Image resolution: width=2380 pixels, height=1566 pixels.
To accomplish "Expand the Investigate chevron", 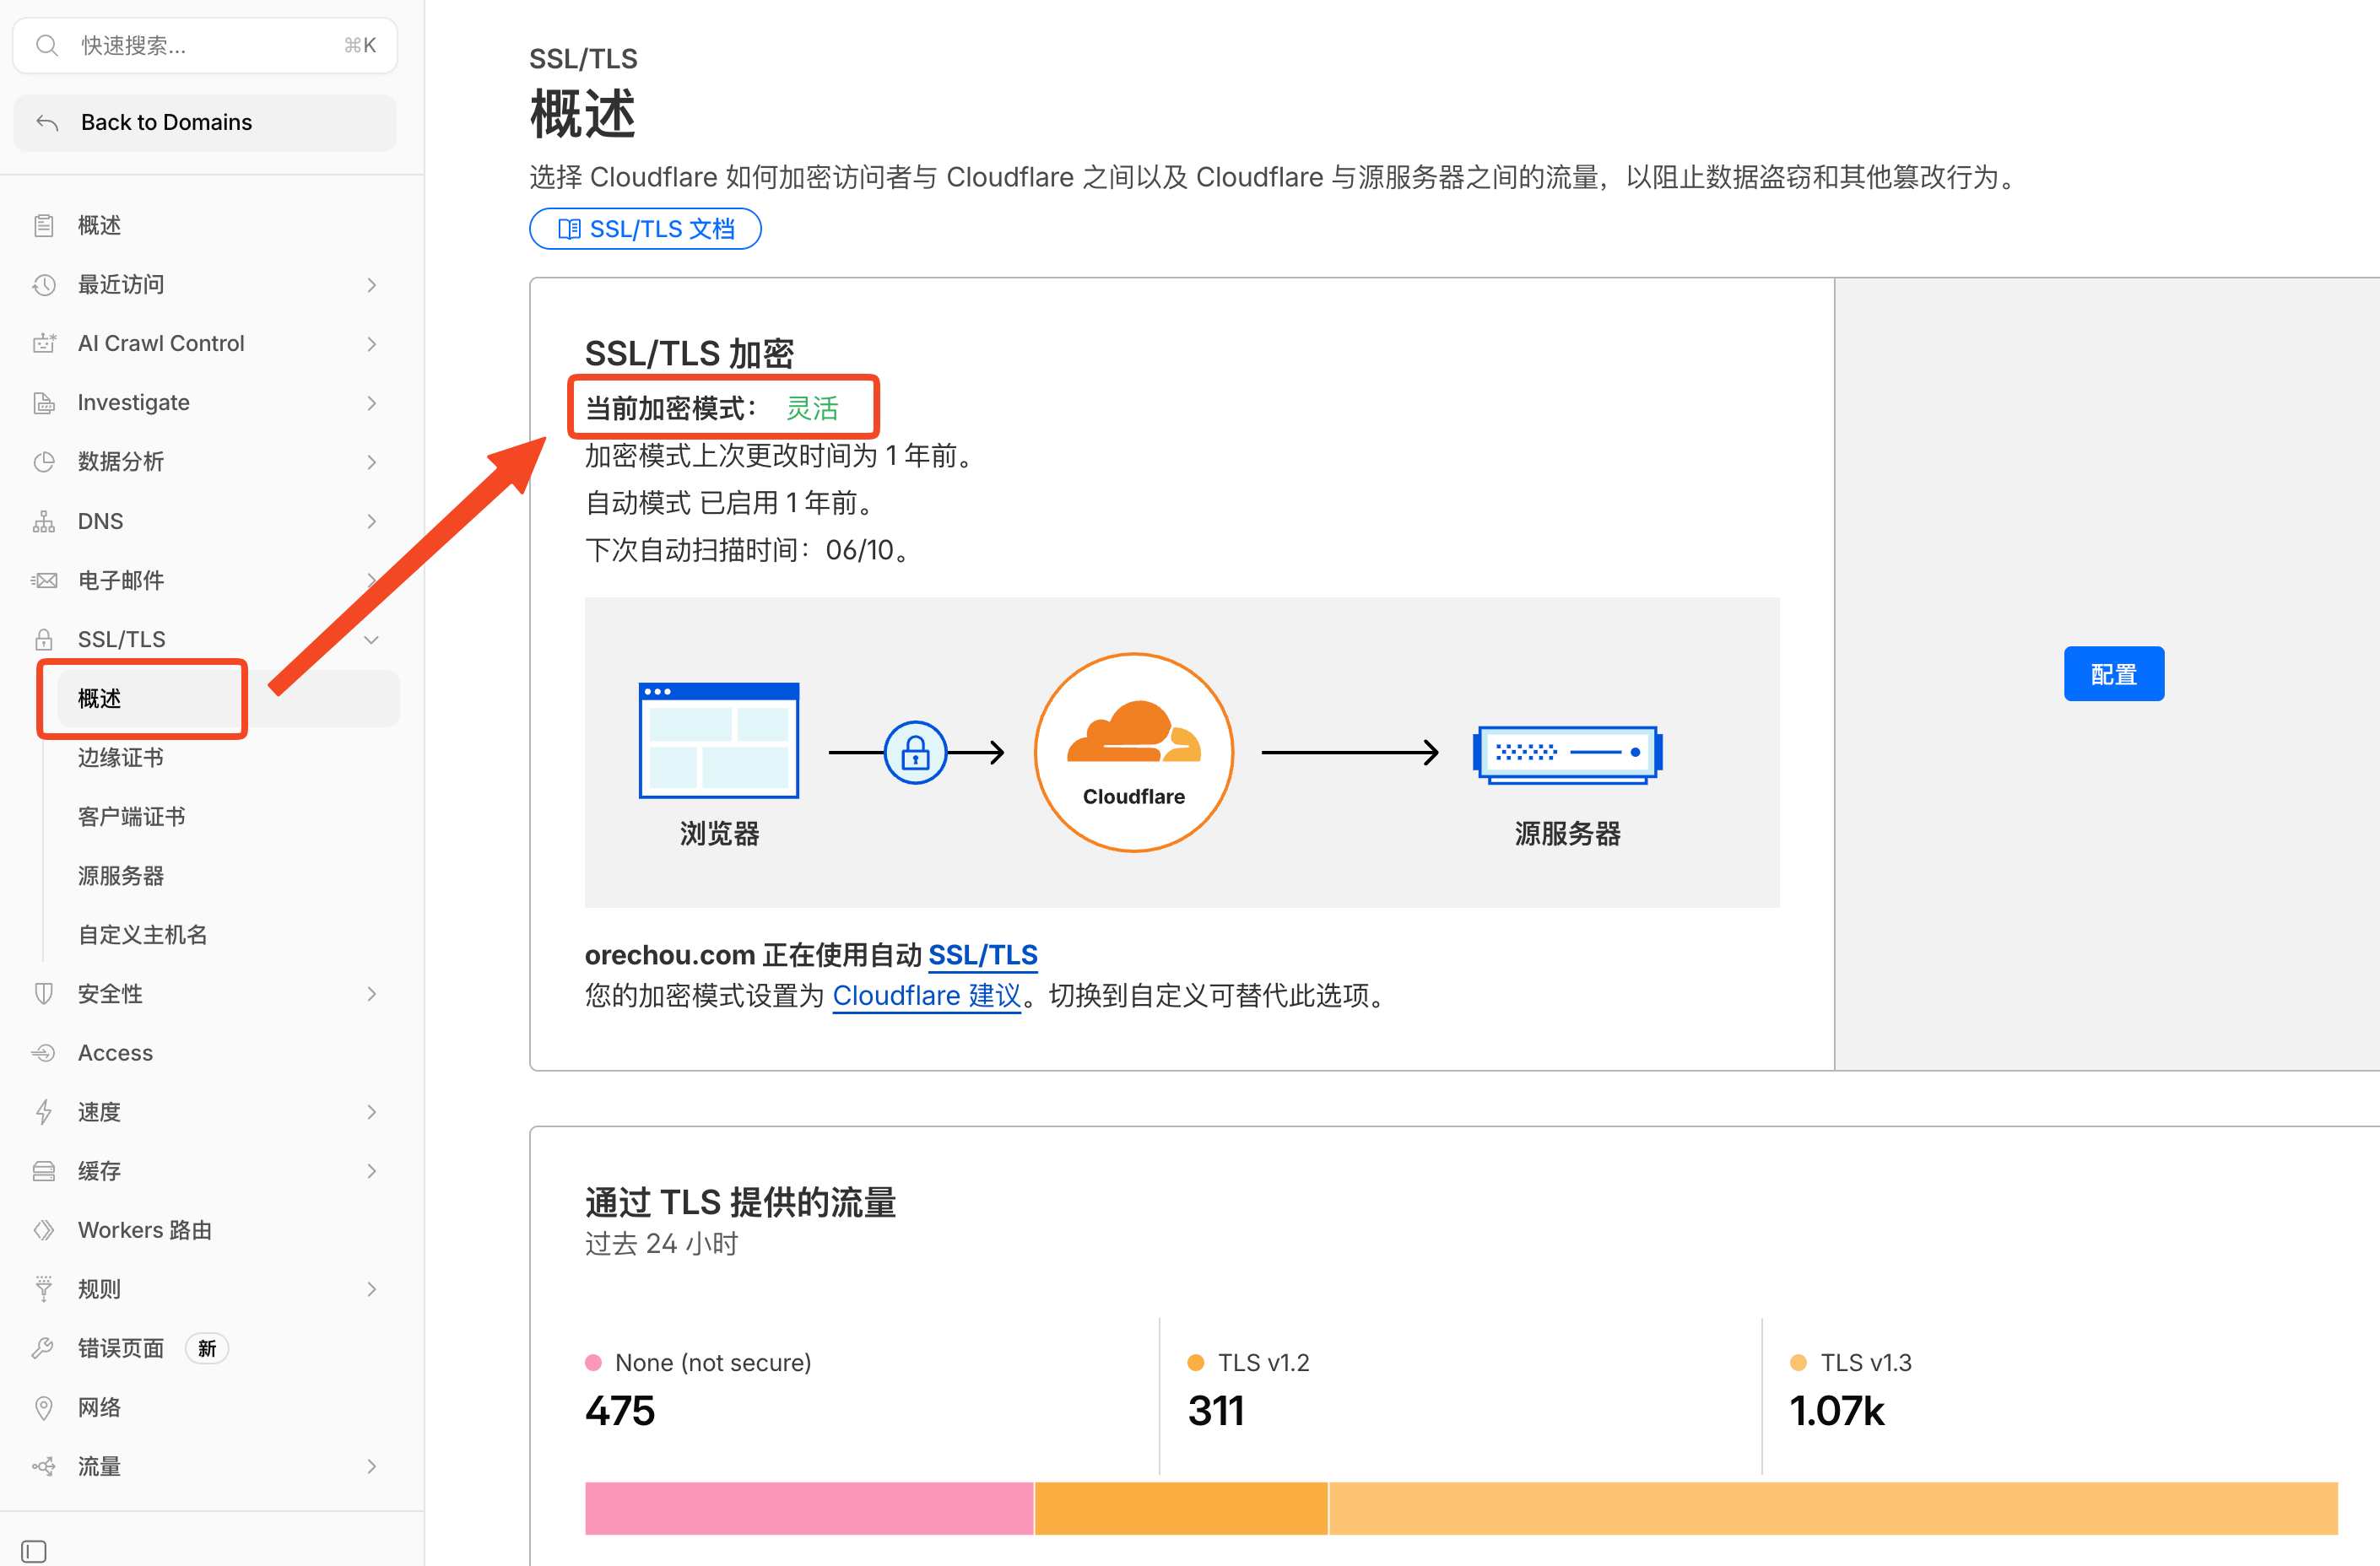I will pyautogui.click(x=372, y=402).
